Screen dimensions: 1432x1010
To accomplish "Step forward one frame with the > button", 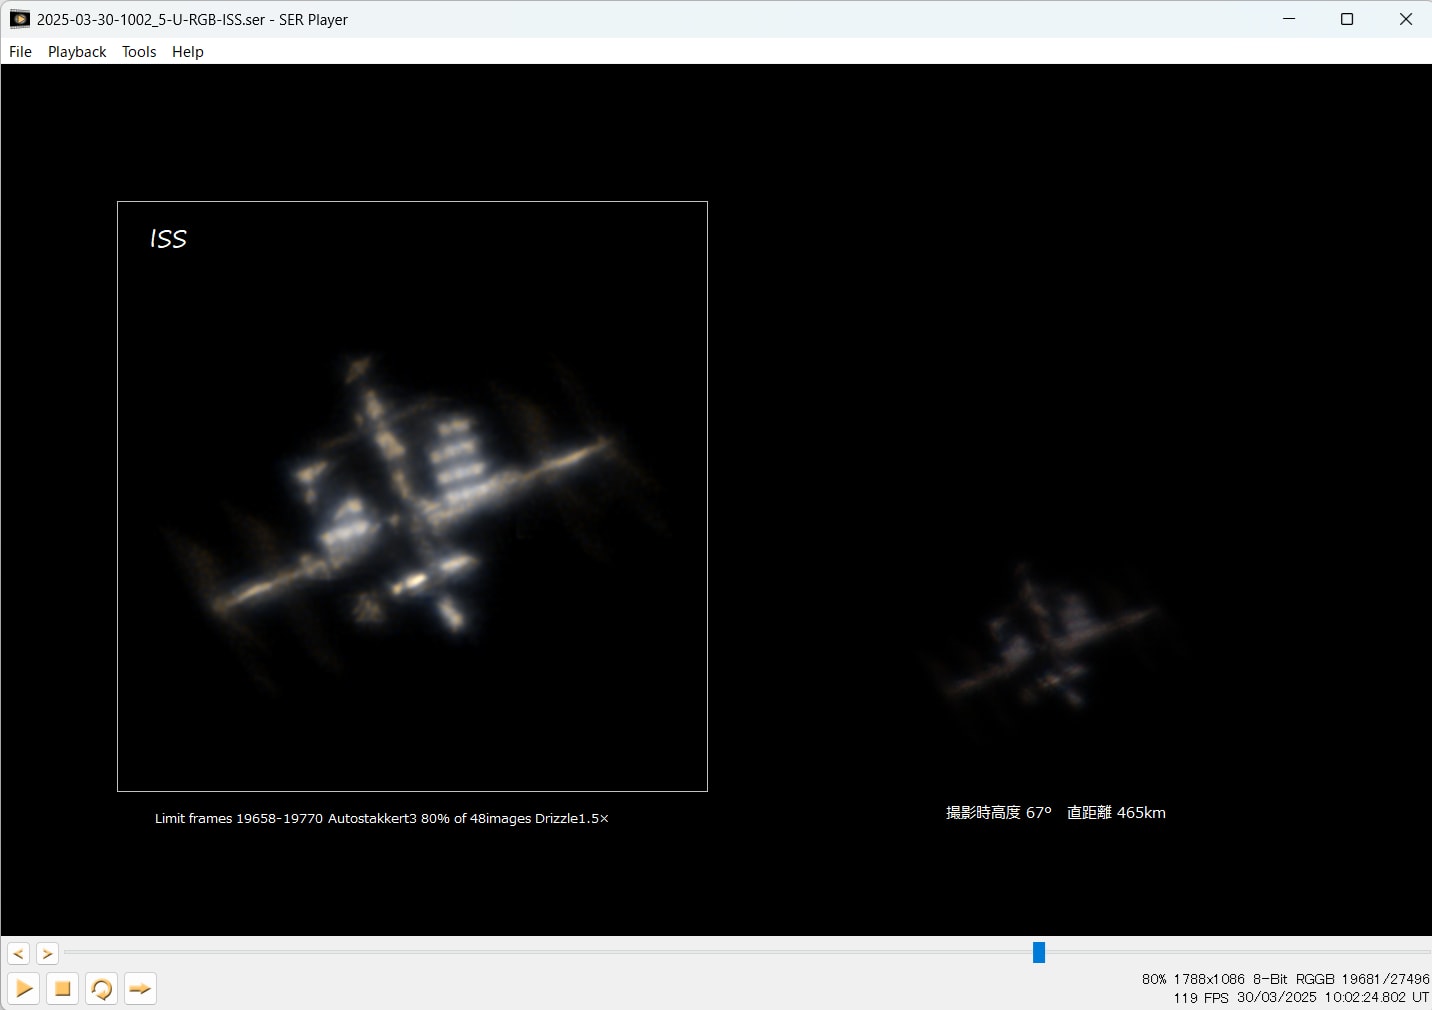I will point(47,954).
